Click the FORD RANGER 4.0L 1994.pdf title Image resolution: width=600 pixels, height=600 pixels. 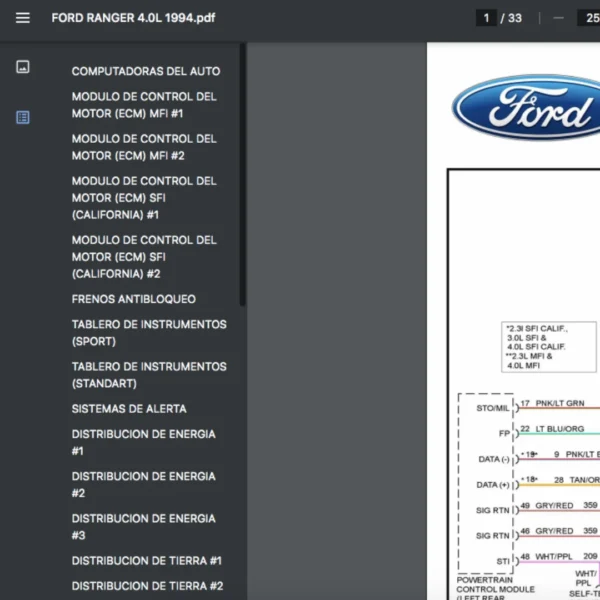(133, 18)
